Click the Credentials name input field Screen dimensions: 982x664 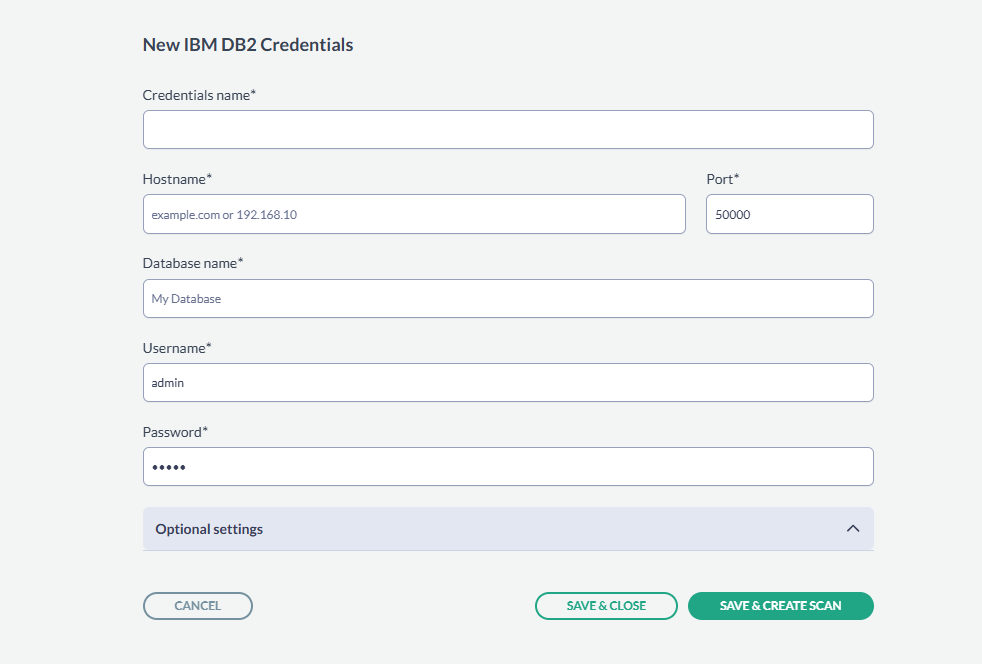[x=508, y=130]
